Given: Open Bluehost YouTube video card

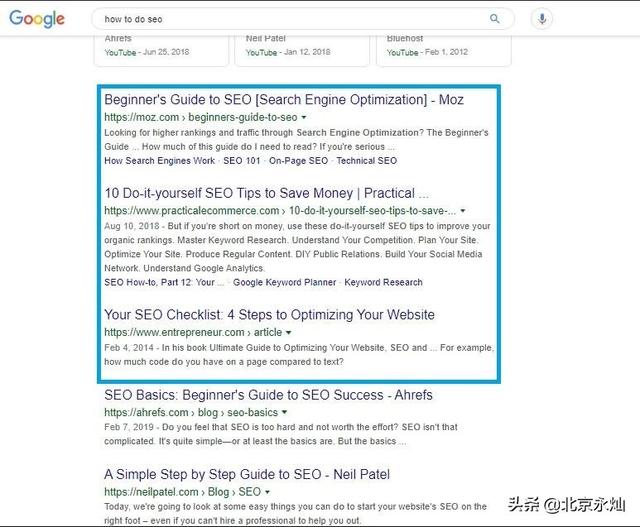Looking at the screenshot, I should pos(444,51).
